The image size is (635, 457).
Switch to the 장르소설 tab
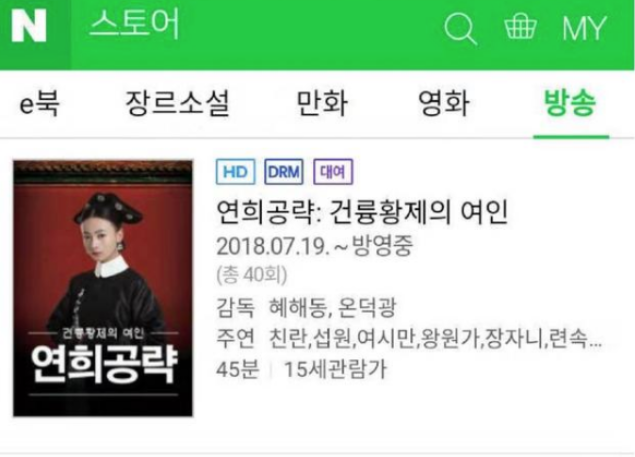[x=177, y=103]
